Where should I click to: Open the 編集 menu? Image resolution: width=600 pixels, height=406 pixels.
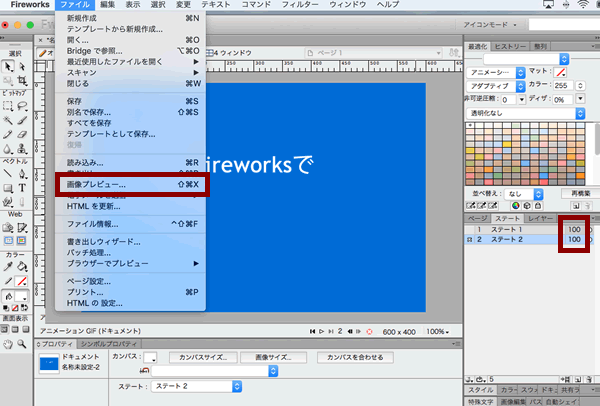pyautogui.click(x=108, y=5)
